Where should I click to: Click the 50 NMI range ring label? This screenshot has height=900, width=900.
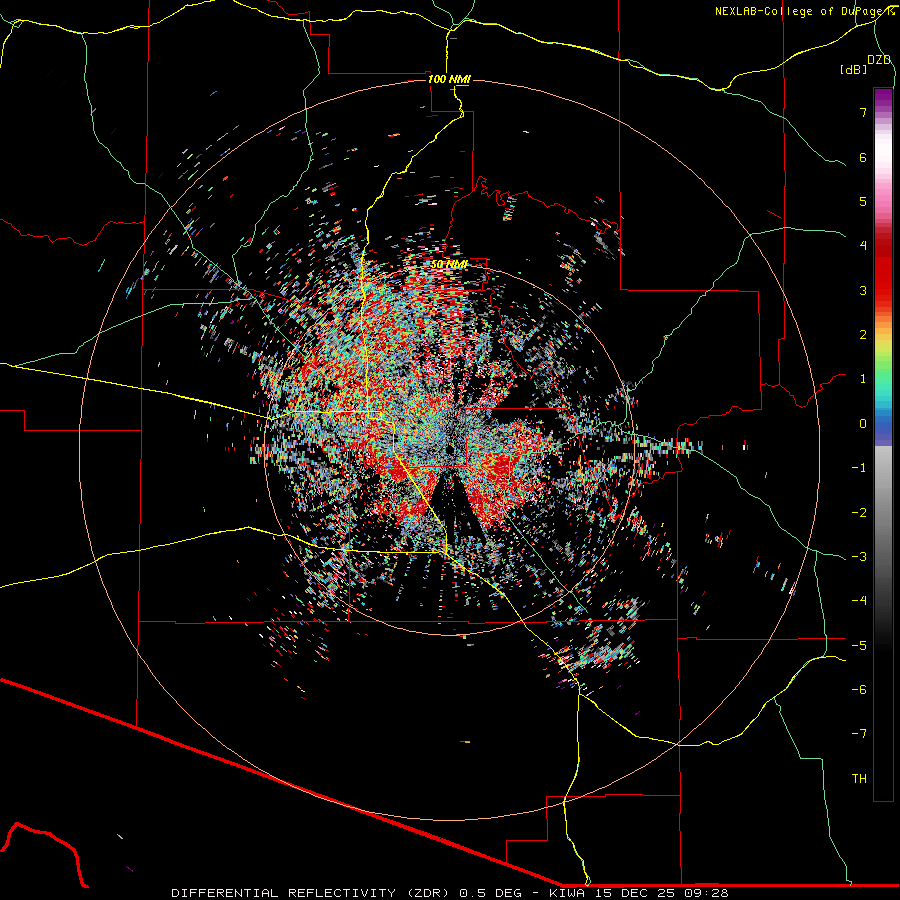[449, 265]
